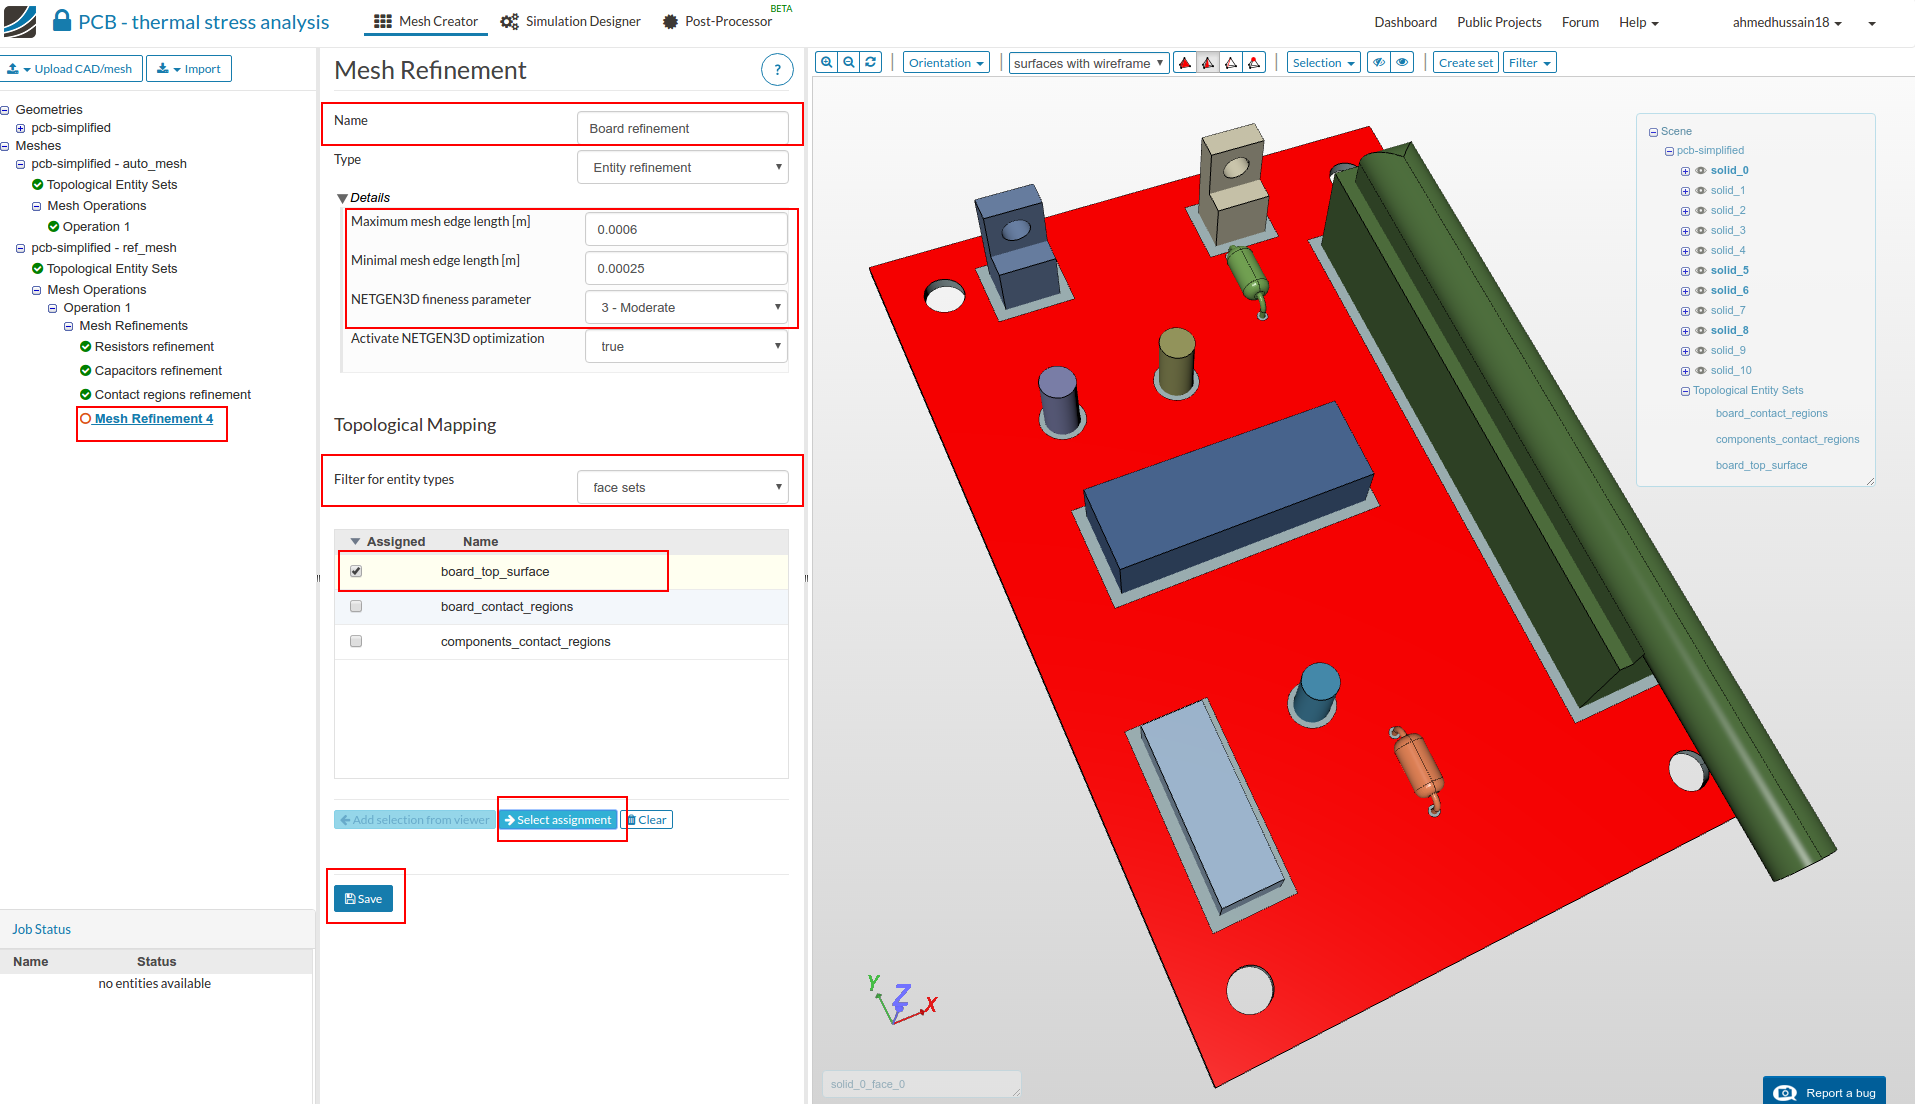The image size is (1915, 1104).
Task: Toggle visibility eye of solid_5
Action: pos(1701,270)
